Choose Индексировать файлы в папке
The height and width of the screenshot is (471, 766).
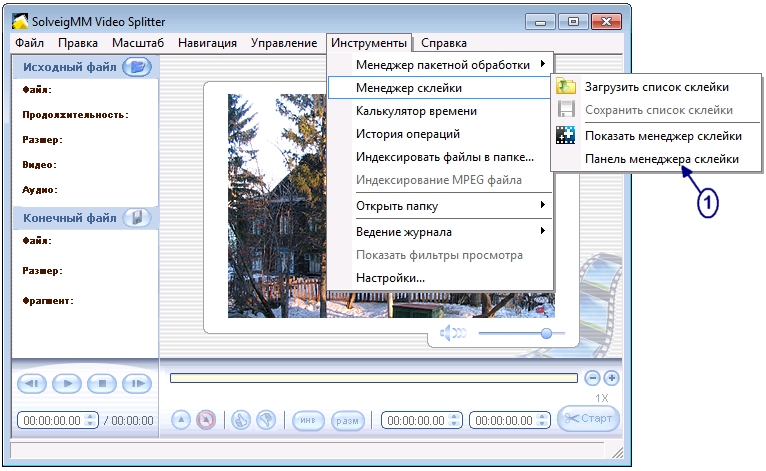pos(440,157)
